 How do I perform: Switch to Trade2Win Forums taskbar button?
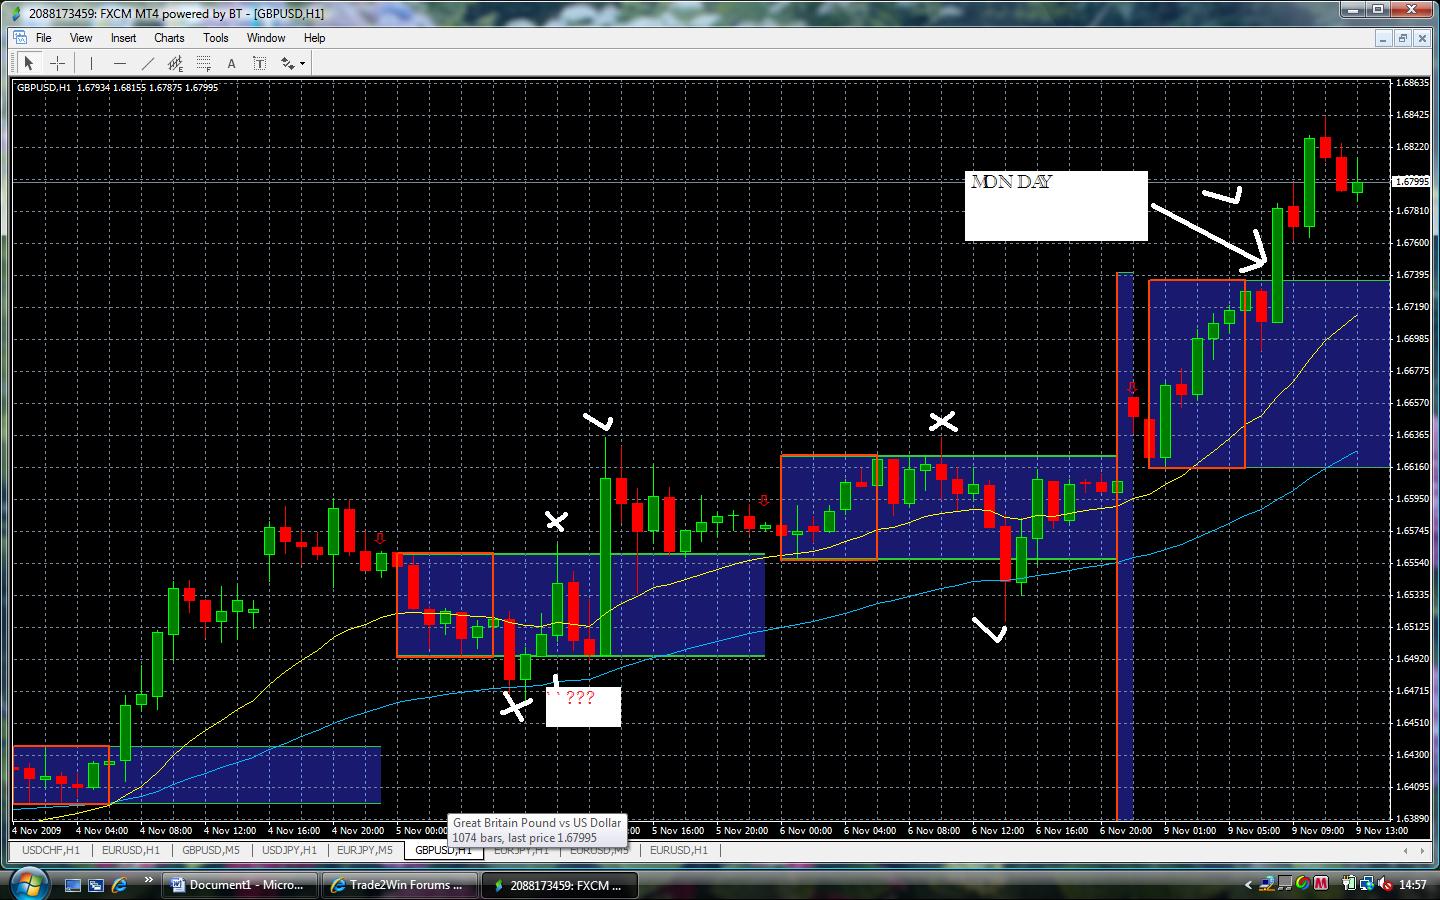400,884
